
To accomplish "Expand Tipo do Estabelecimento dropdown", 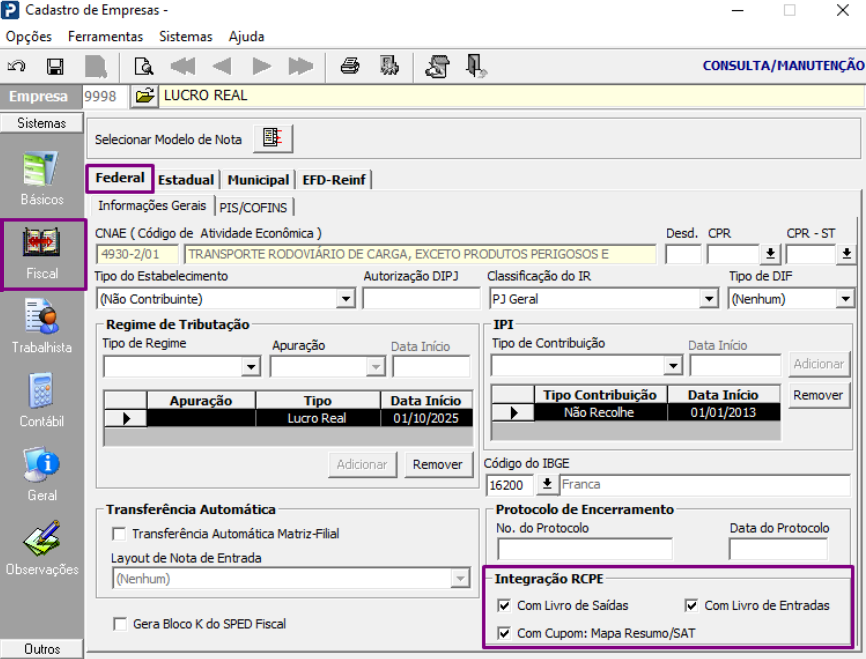I will tap(346, 299).
